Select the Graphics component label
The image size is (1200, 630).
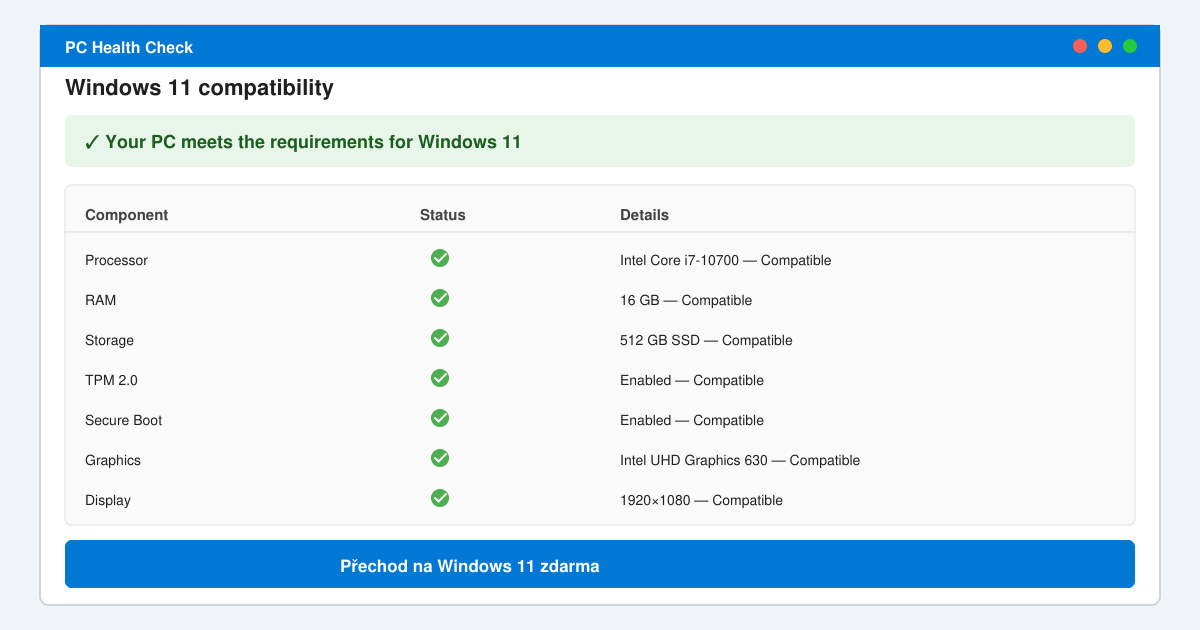[x=113, y=460]
